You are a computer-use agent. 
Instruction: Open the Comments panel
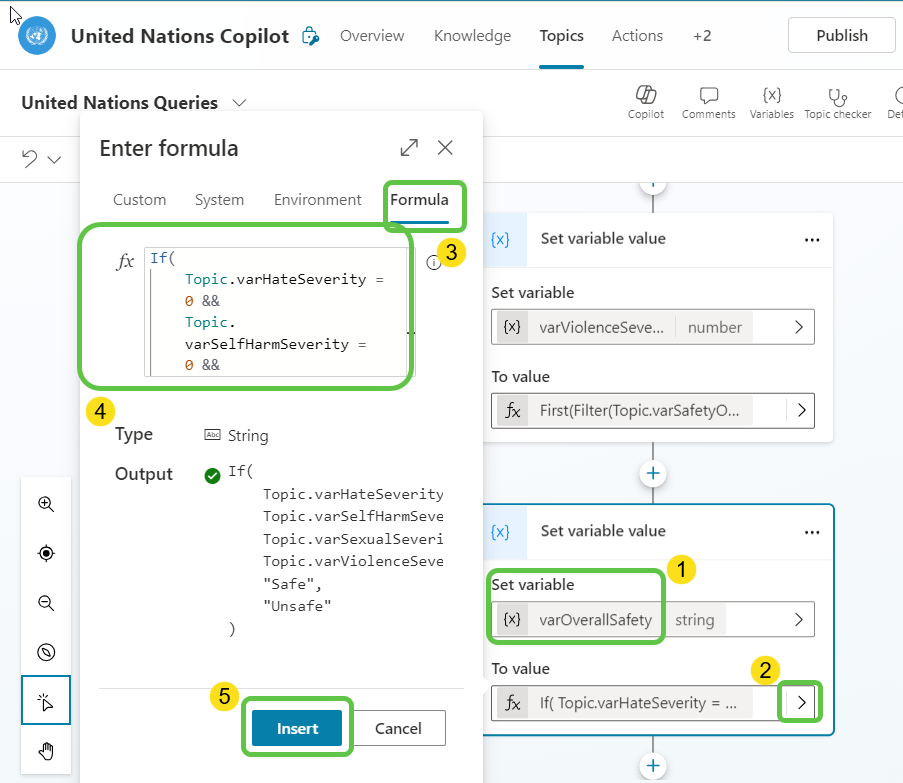(x=708, y=102)
